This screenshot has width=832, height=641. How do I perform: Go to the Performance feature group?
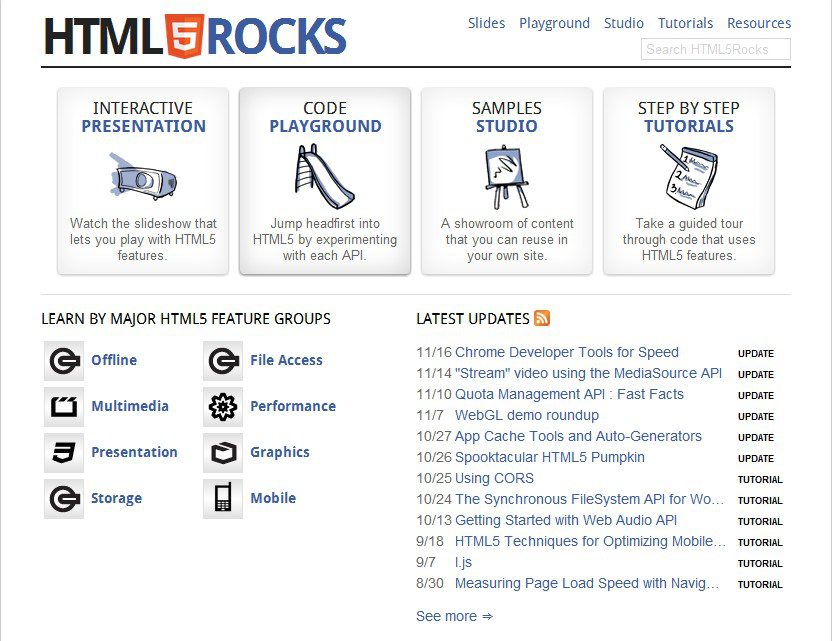pyautogui.click(x=293, y=406)
